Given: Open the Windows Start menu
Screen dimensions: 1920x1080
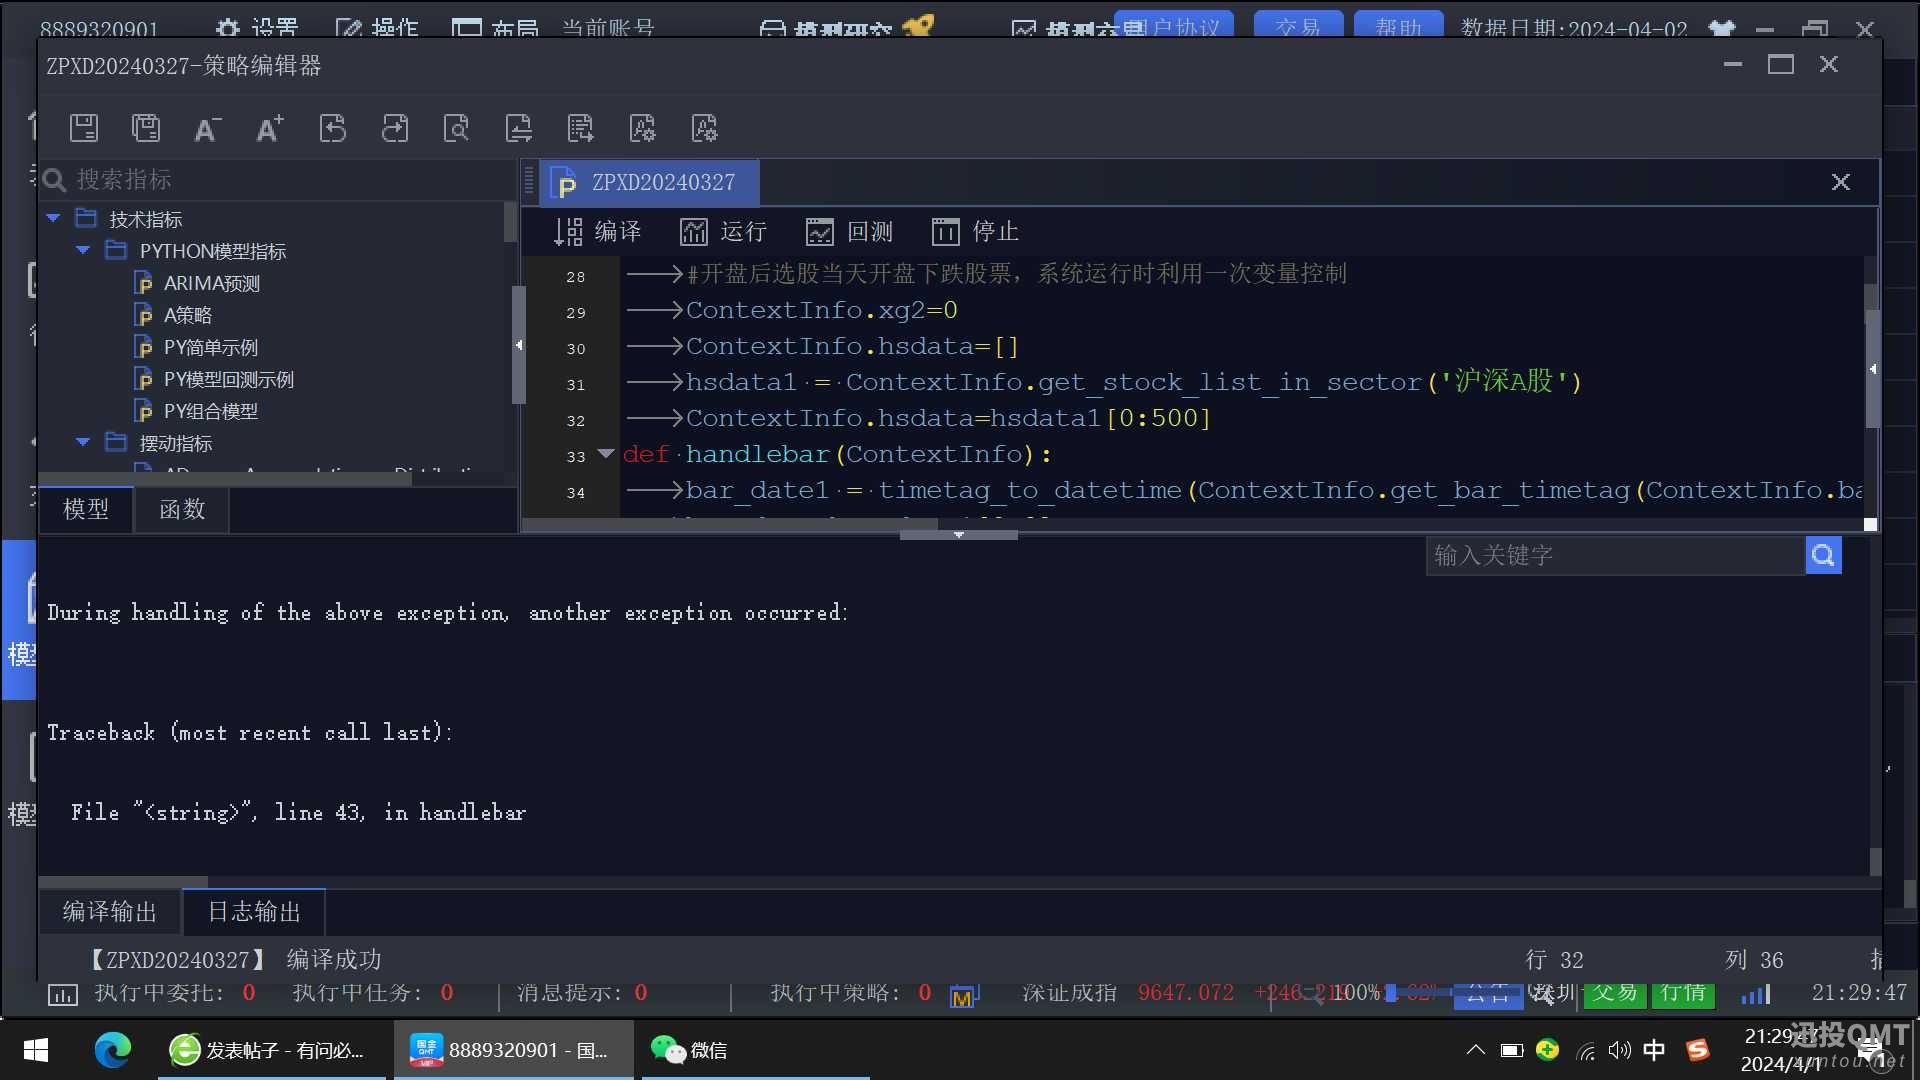Looking at the screenshot, I should (x=36, y=1050).
